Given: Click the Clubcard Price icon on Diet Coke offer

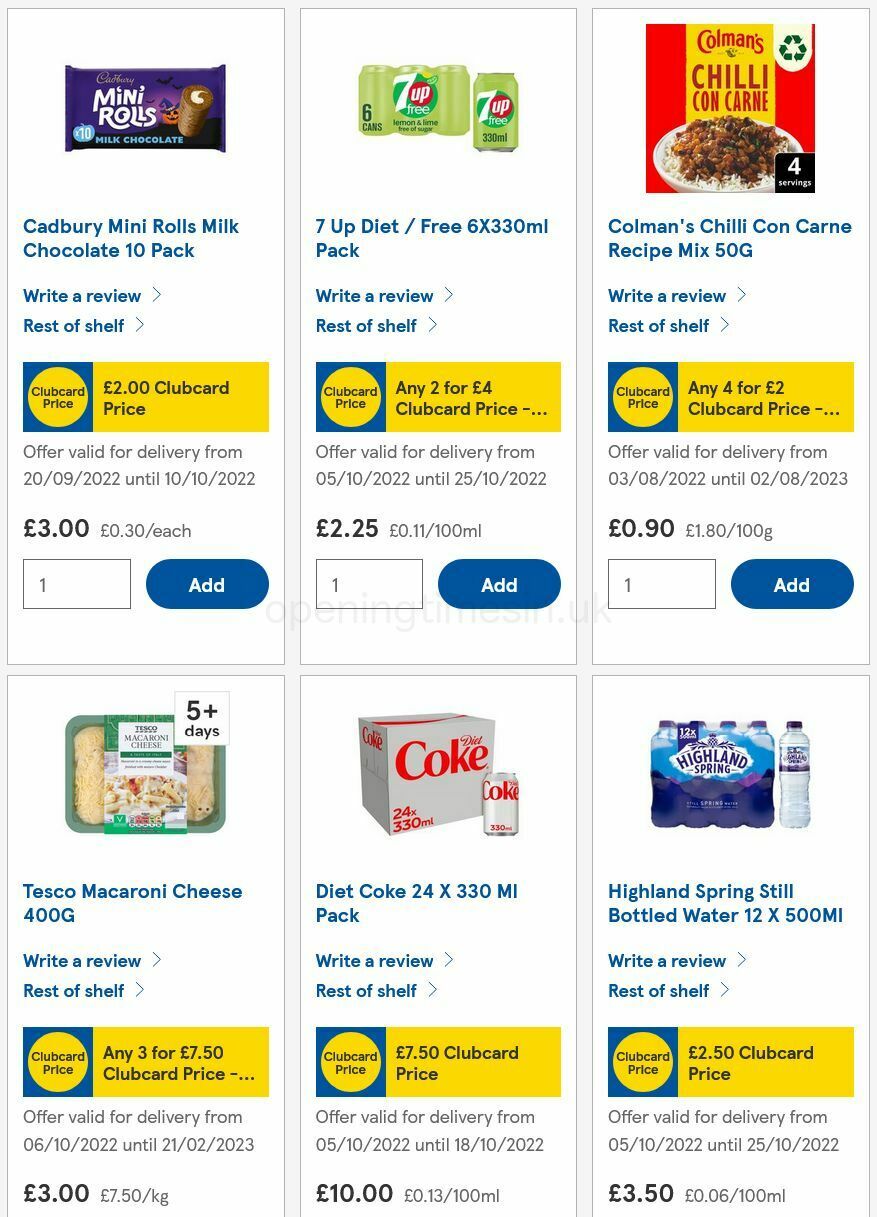Looking at the screenshot, I should coord(350,1062).
